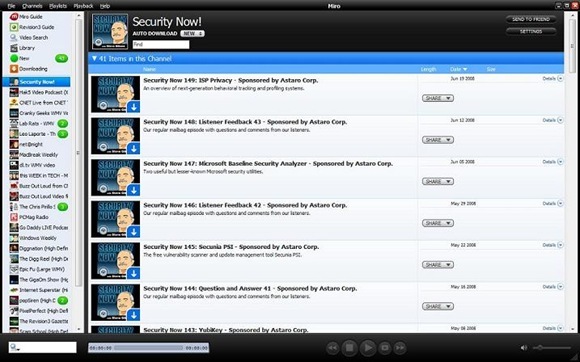This screenshot has height=362, width=580.
Task: Open SHARE dropdown for episode 148
Action: coord(438,140)
